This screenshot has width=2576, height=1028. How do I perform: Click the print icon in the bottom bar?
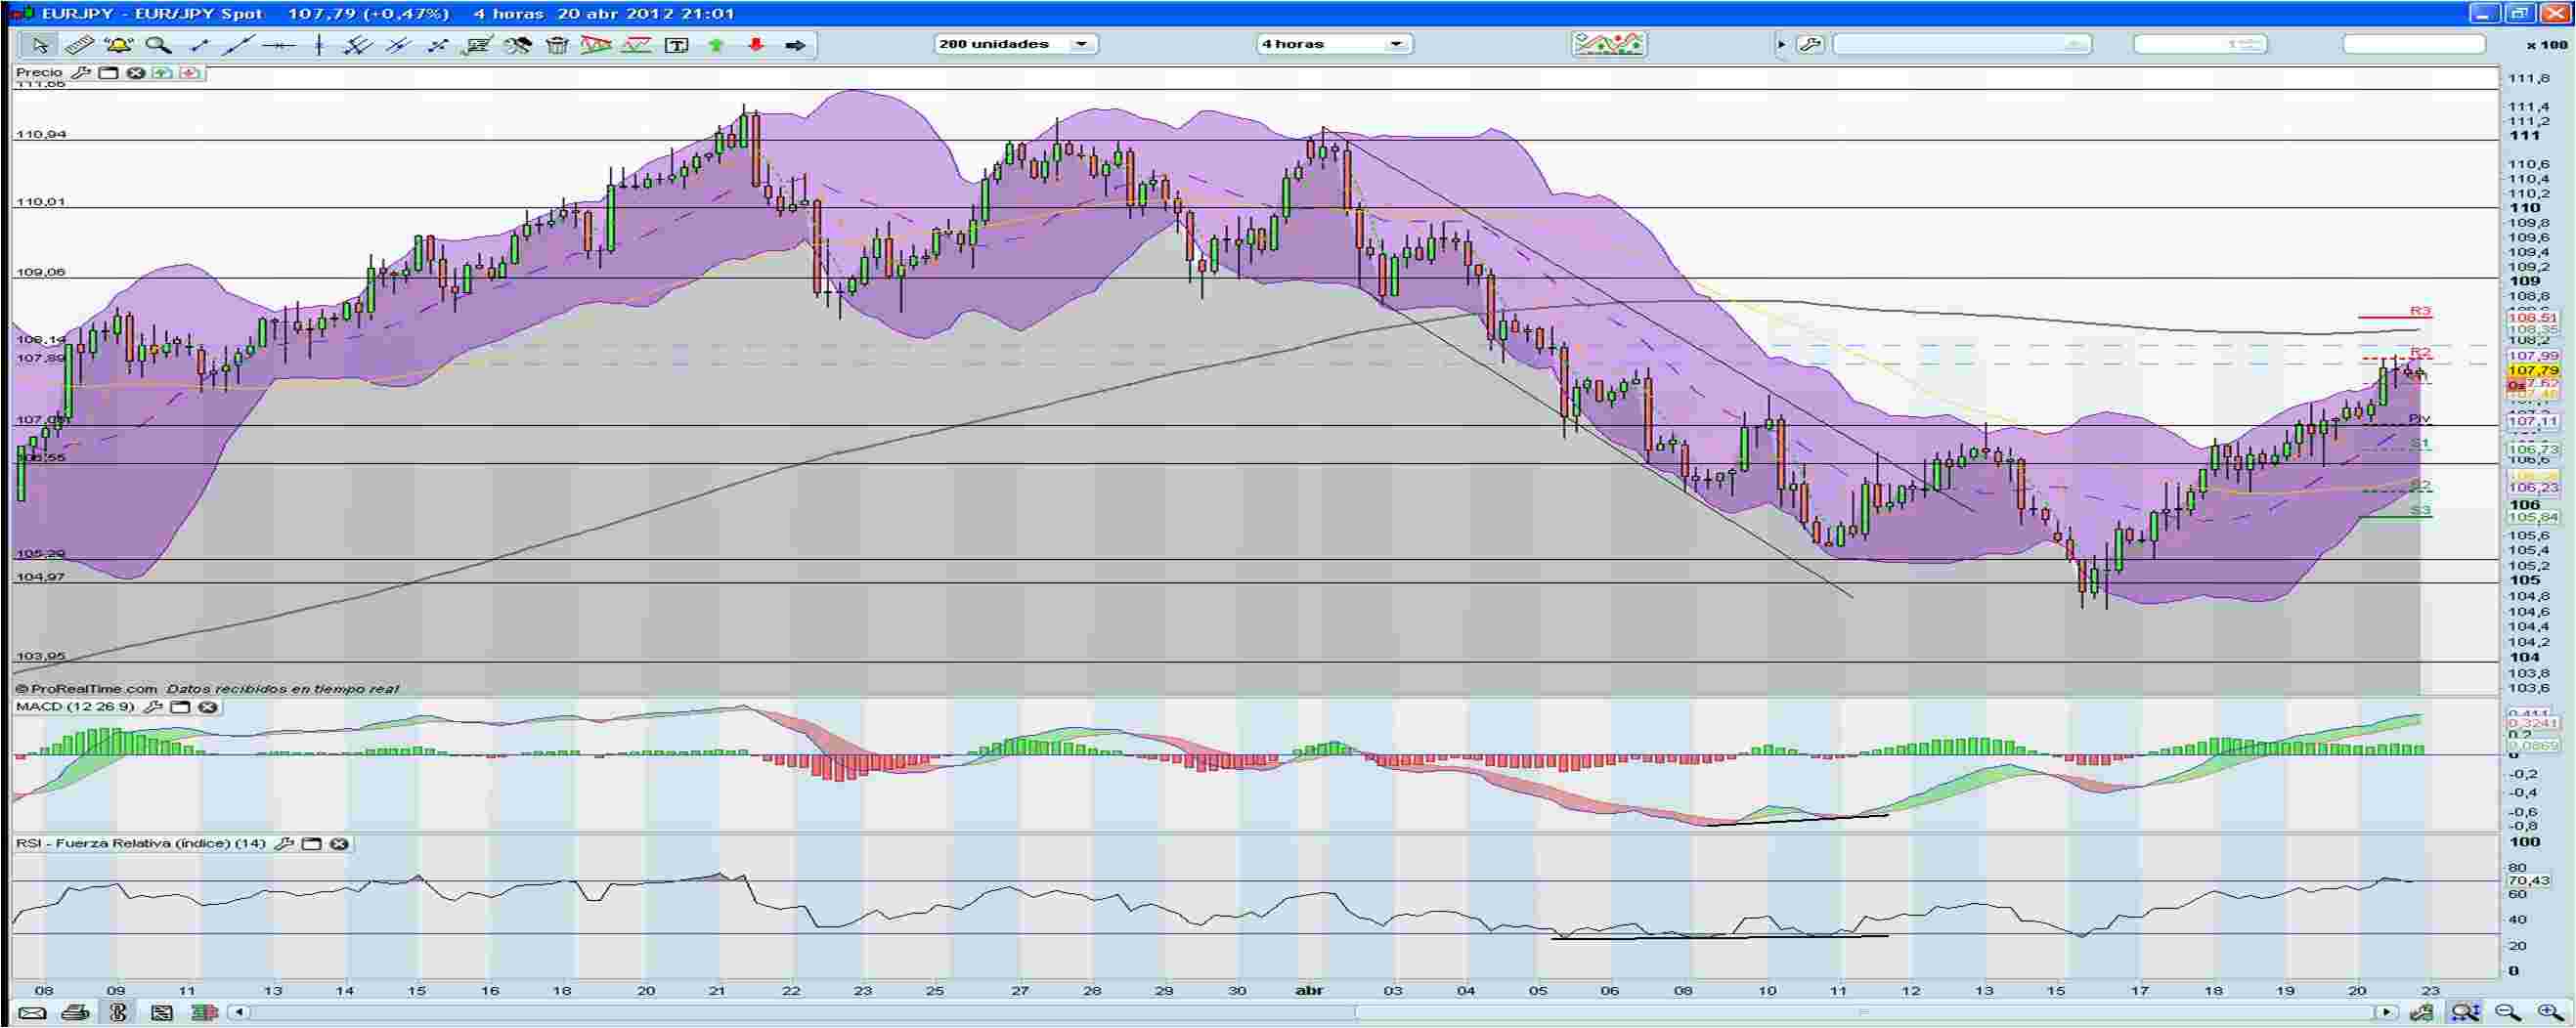74,1012
